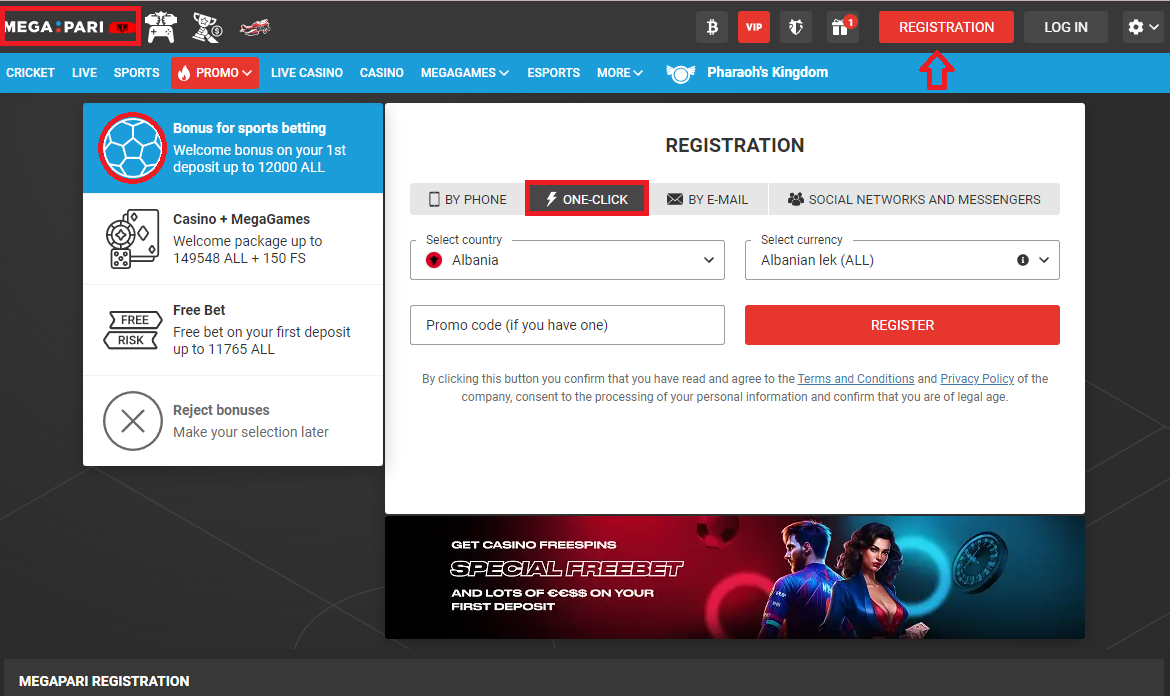
Task: Click the red REGISTER button
Action: (902, 325)
